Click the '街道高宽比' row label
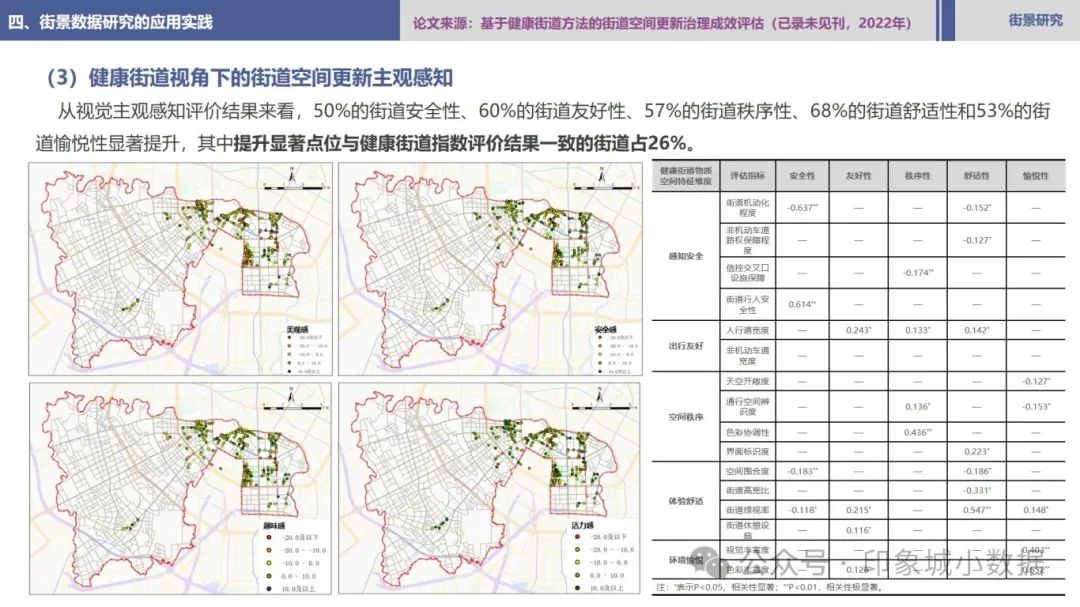1080x607 pixels. pos(747,490)
